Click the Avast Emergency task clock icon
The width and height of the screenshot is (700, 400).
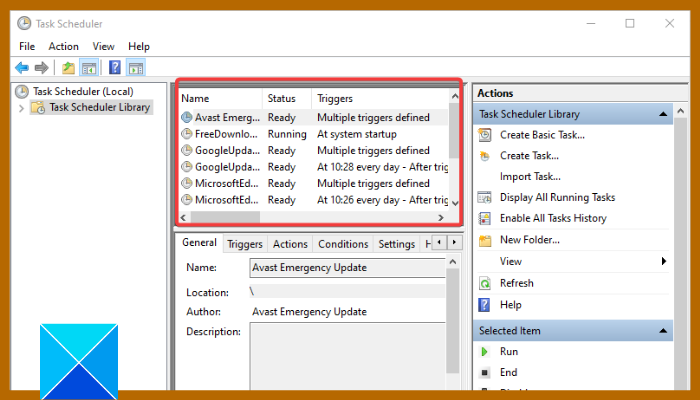pos(187,117)
